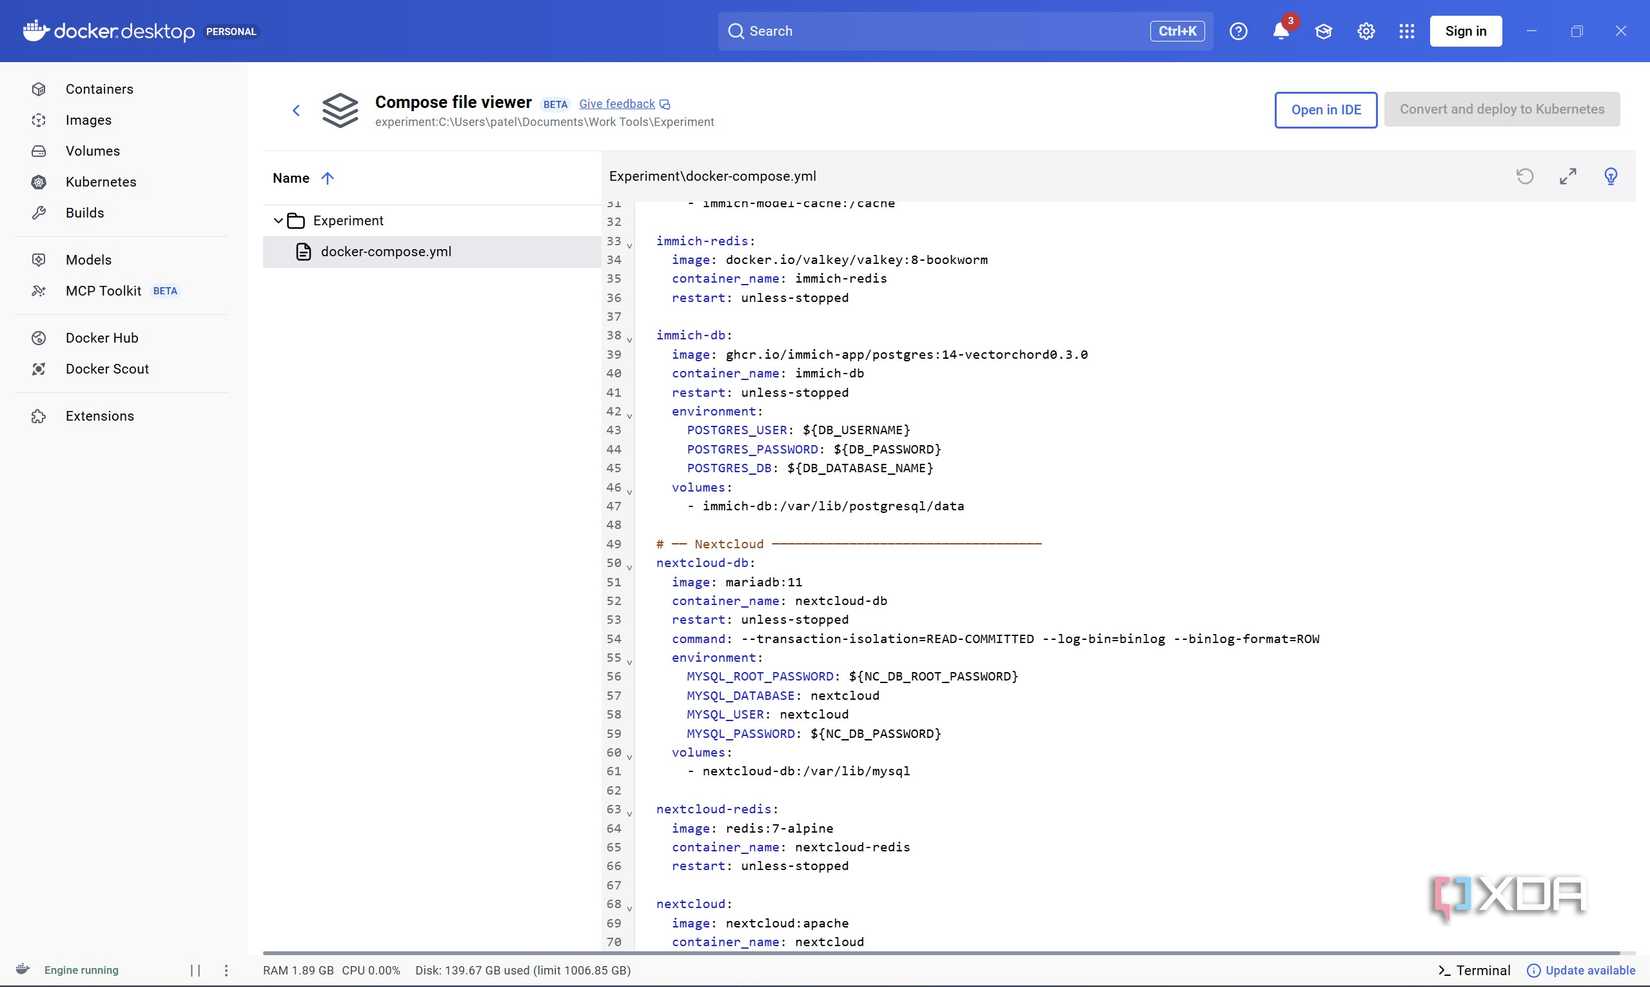
Task: Open the Extensions puzzle icon
Action: point(39,416)
